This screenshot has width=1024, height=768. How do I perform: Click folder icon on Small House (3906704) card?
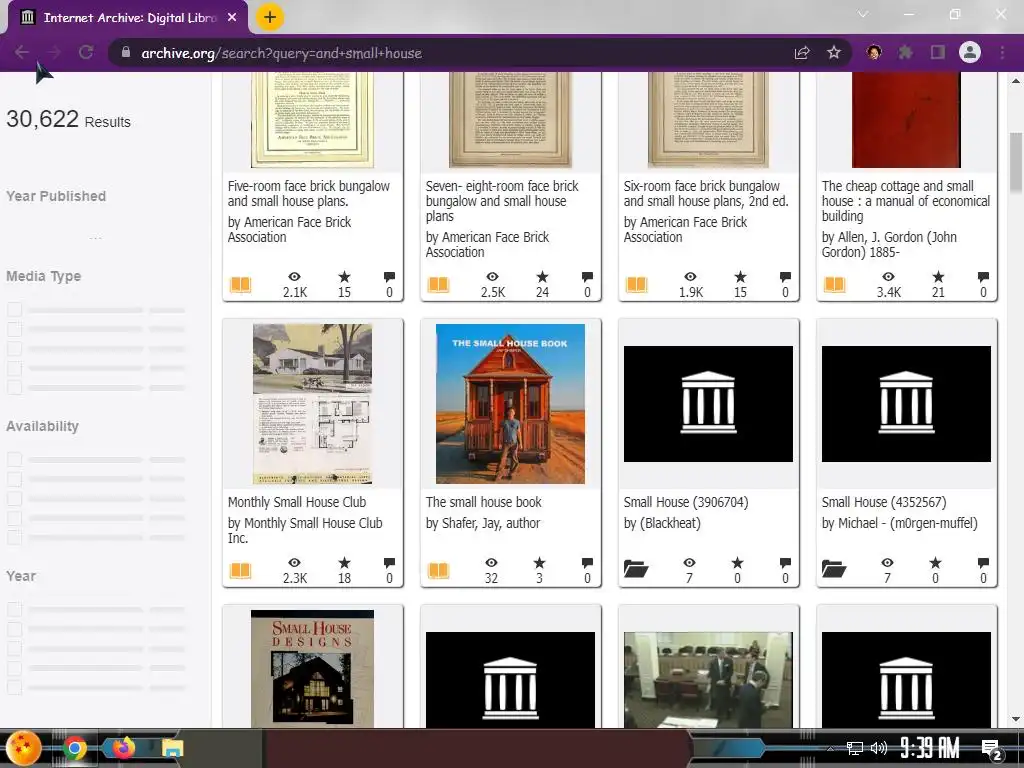click(636, 569)
